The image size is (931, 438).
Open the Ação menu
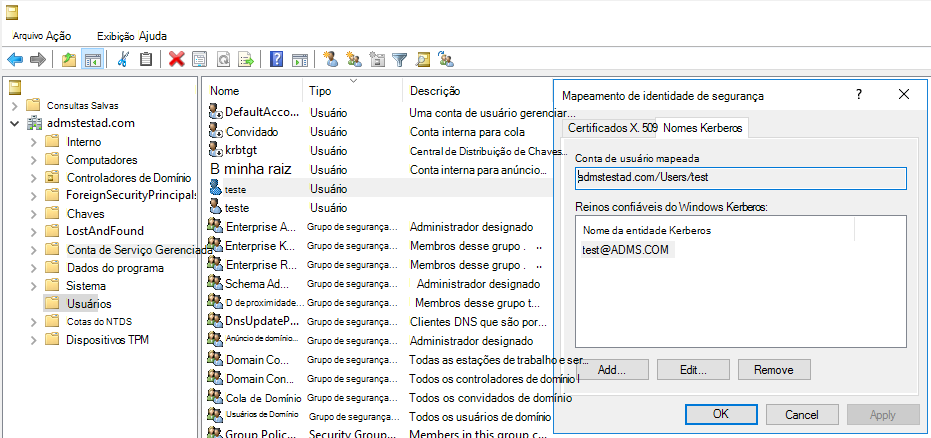[x=59, y=36]
